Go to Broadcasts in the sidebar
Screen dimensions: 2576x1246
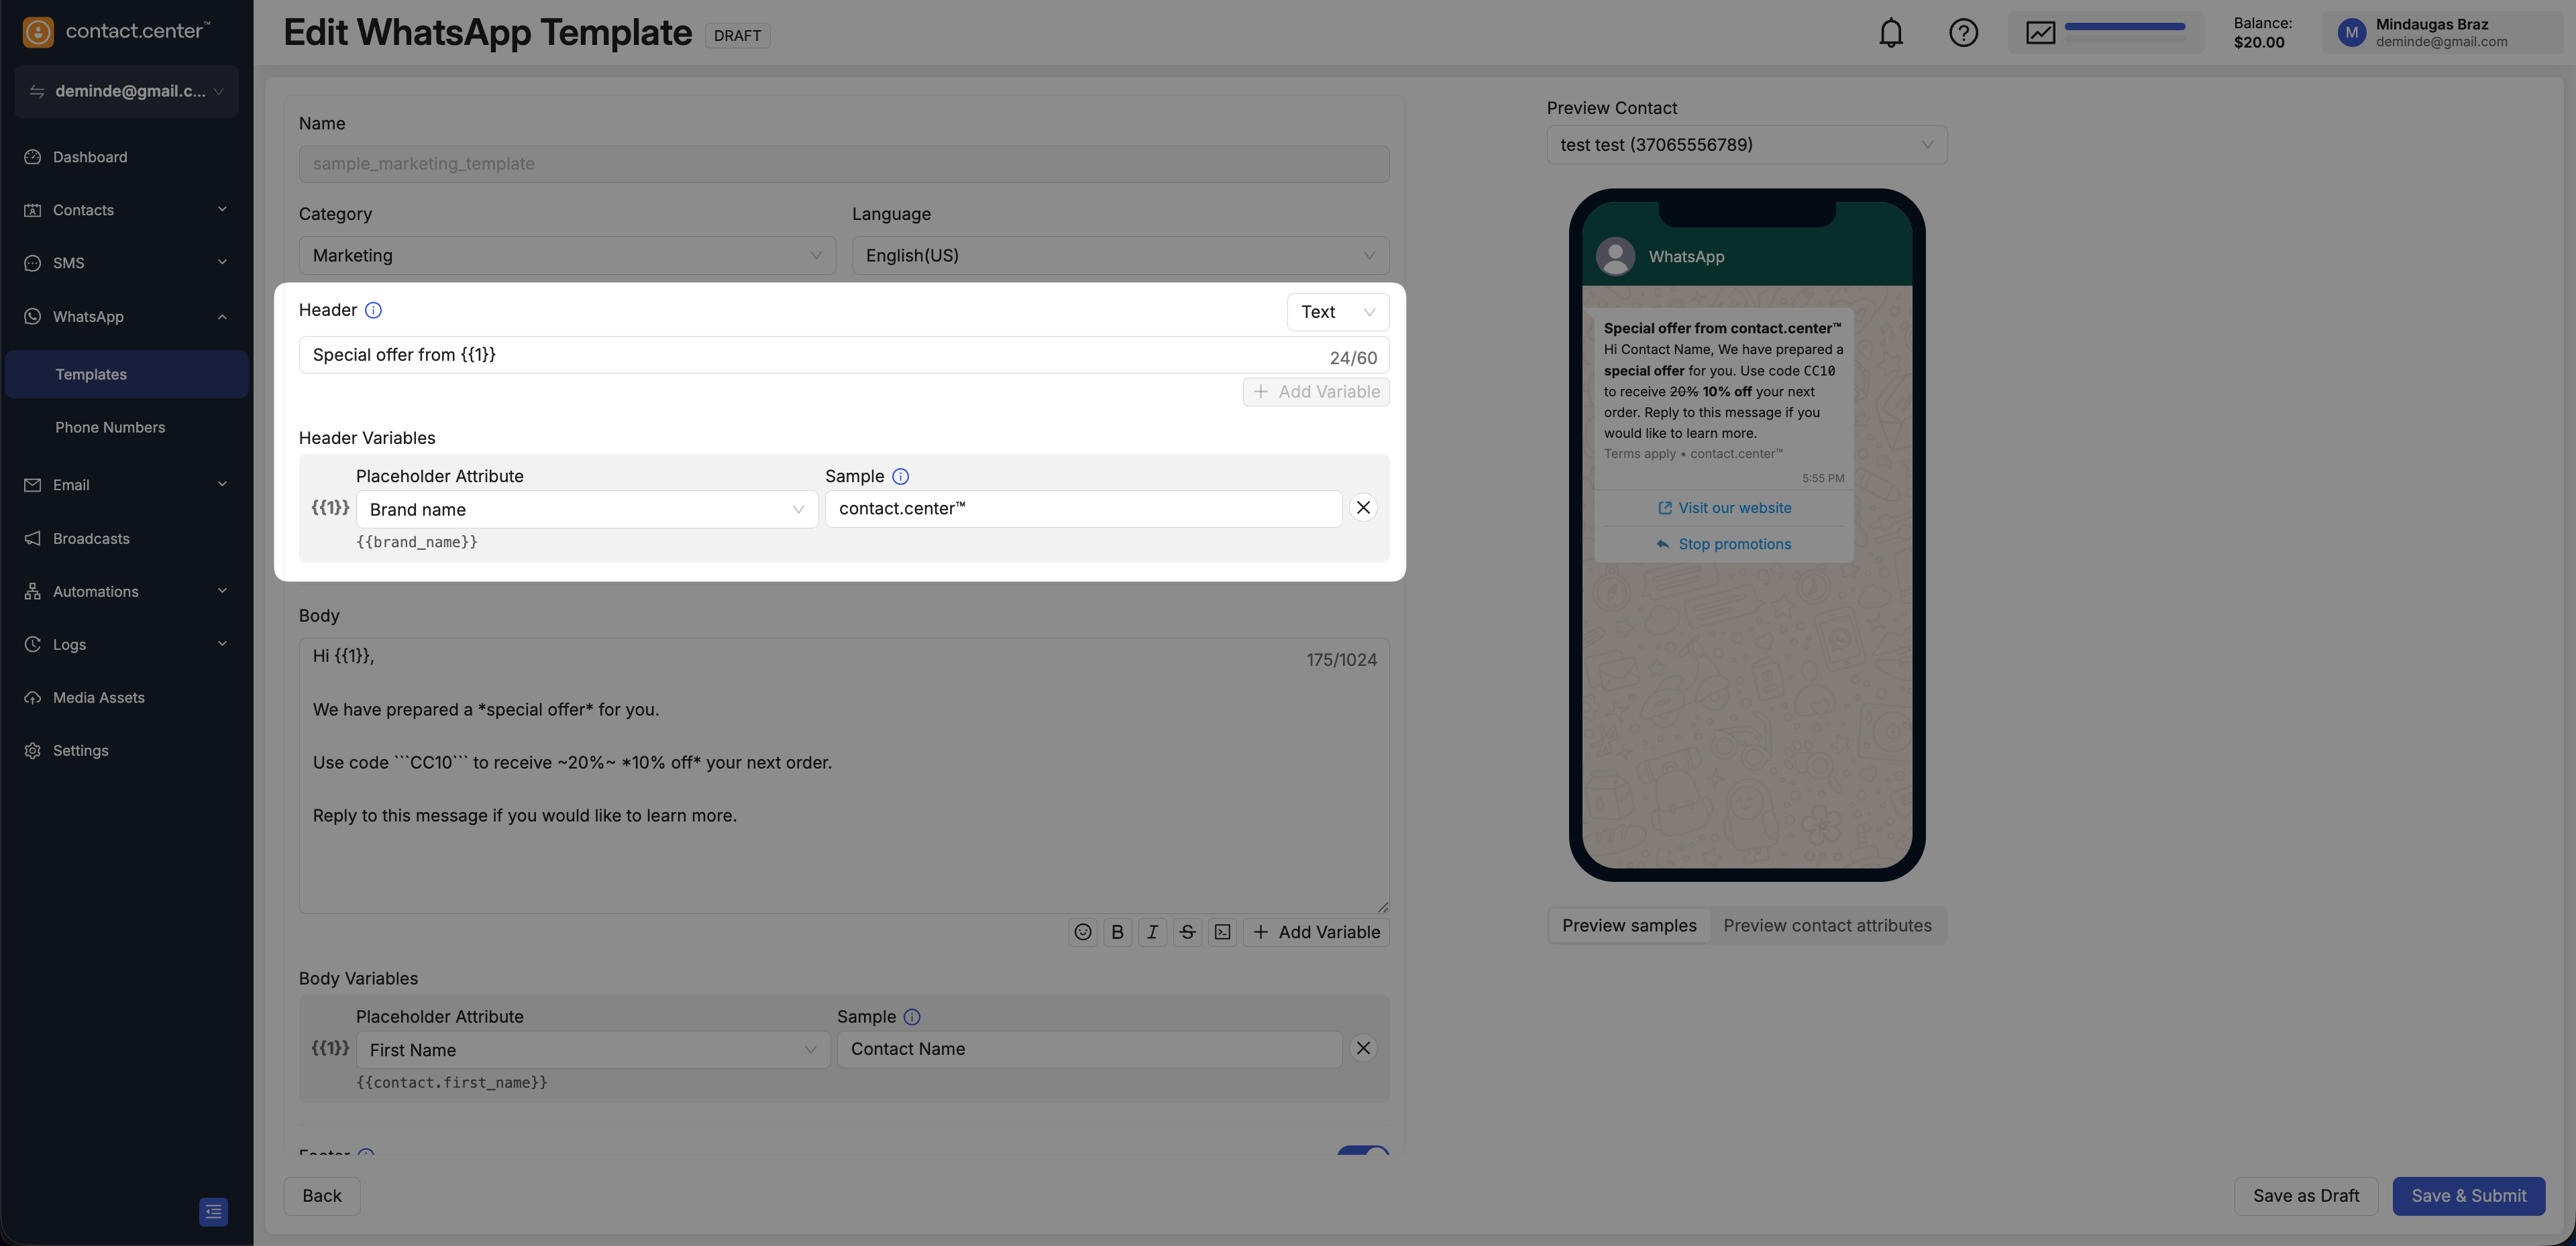(91, 539)
